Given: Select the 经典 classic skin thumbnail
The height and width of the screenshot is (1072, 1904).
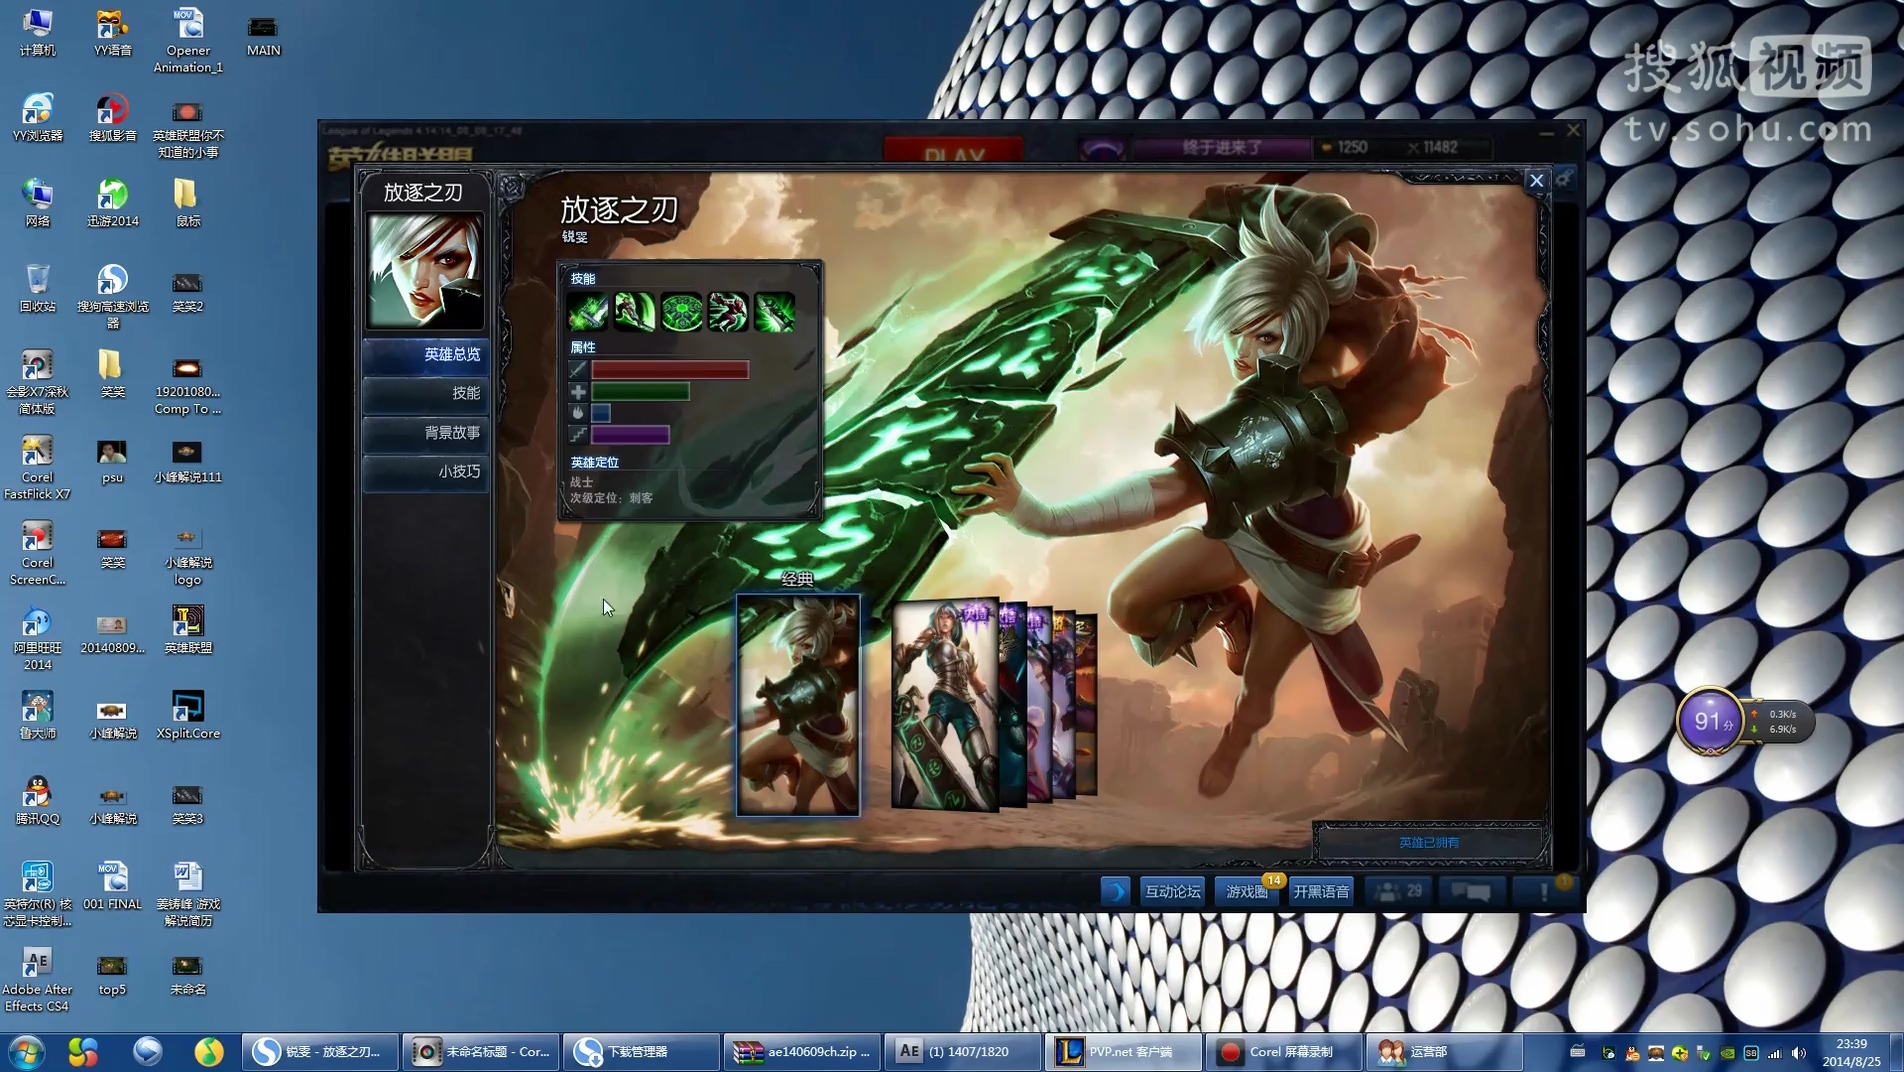Looking at the screenshot, I should (x=798, y=705).
